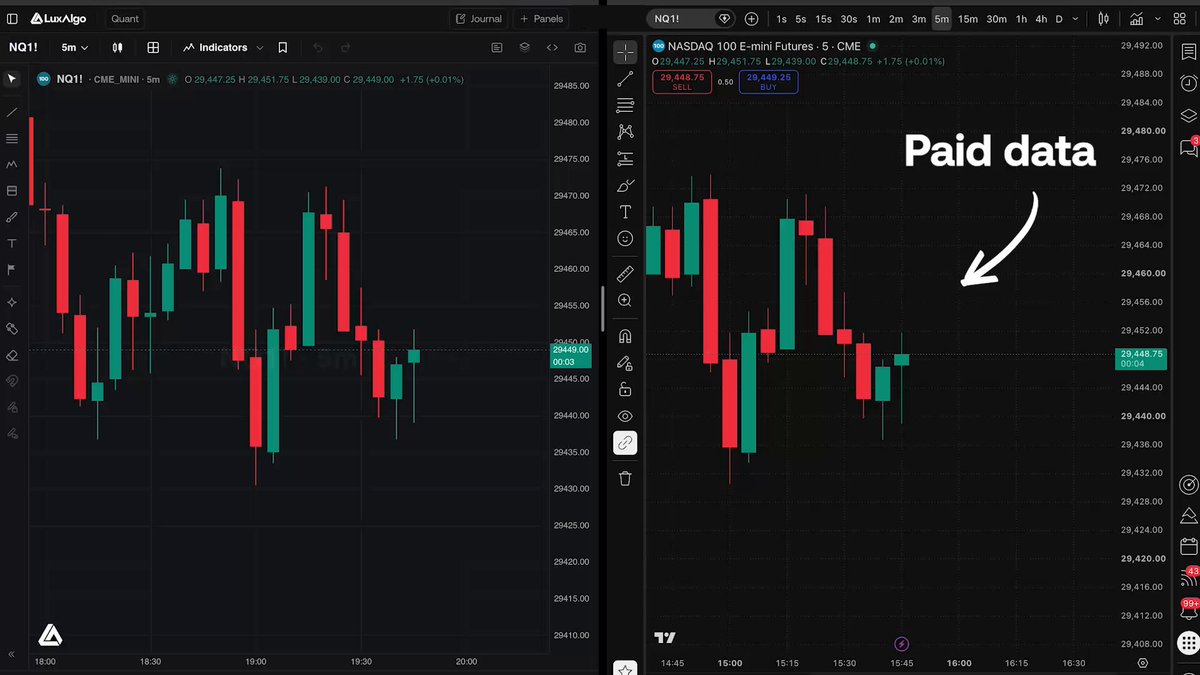Open the Indicators menu in LuxAlgo

coord(215,47)
